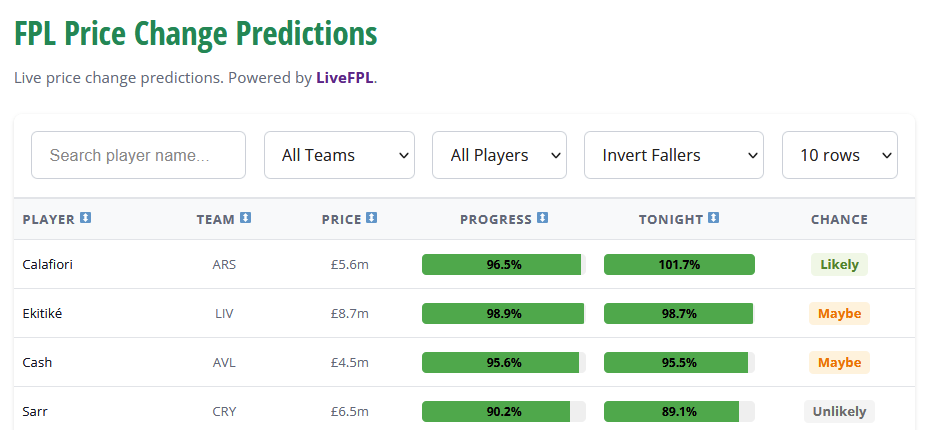Click Calafiori's Likely chance badge
Screen dimensions: 933x430
click(x=839, y=265)
